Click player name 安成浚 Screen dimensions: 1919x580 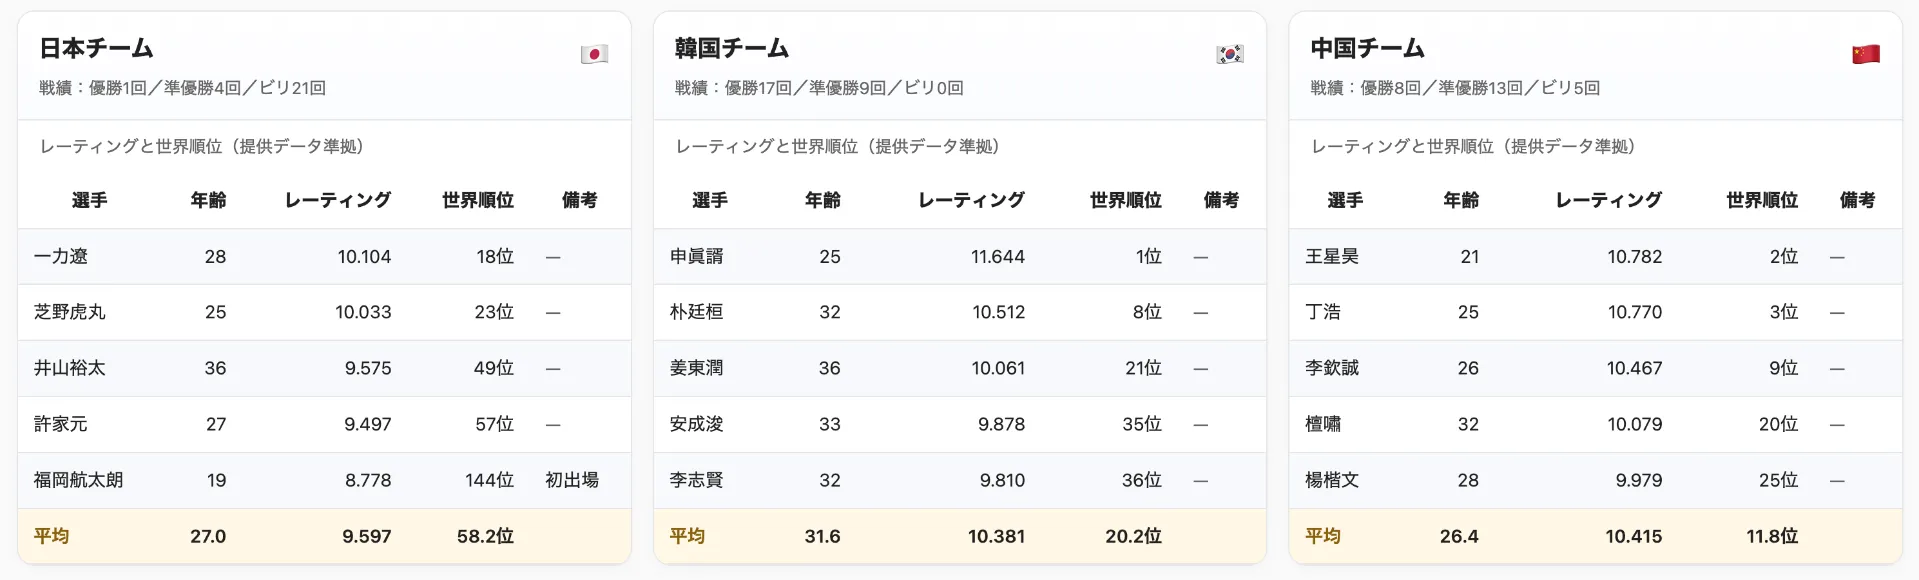(x=697, y=424)
